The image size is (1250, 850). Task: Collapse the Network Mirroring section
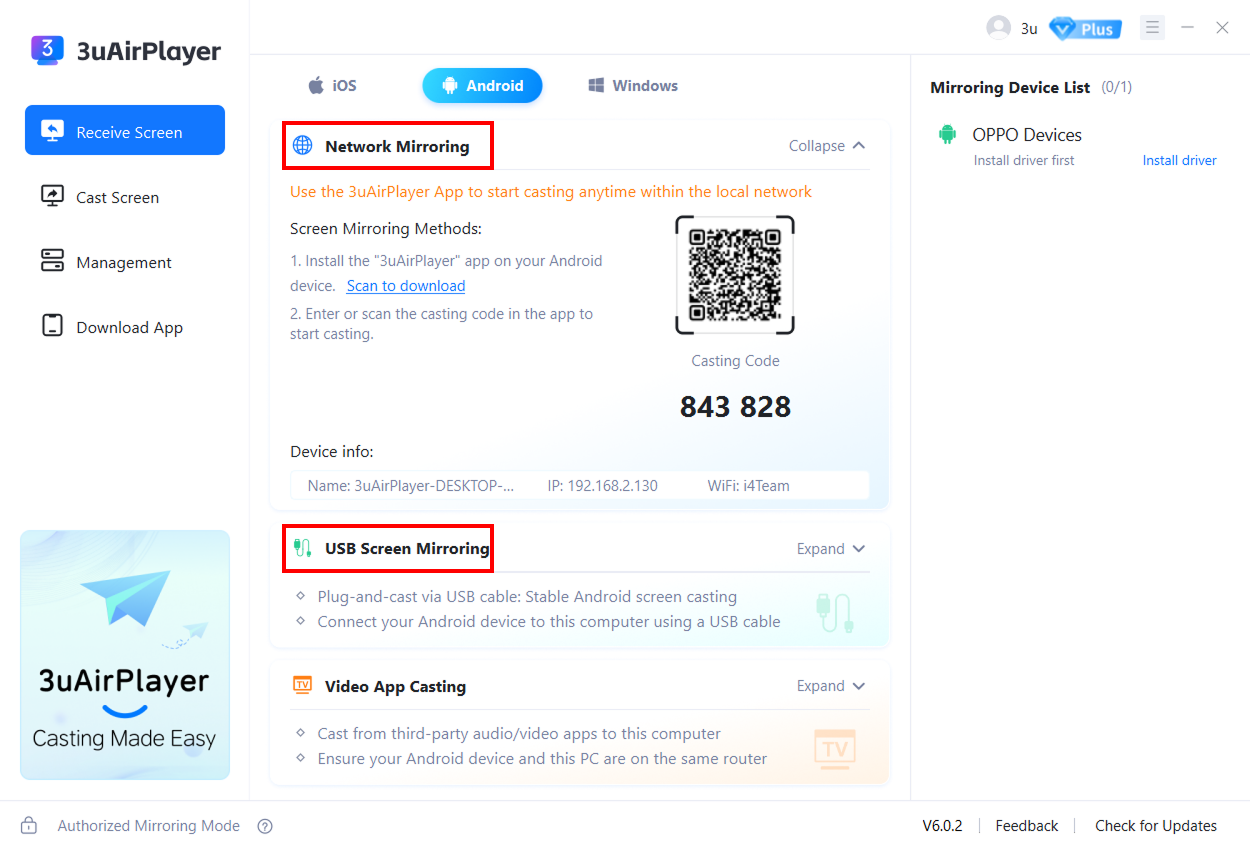827,146
